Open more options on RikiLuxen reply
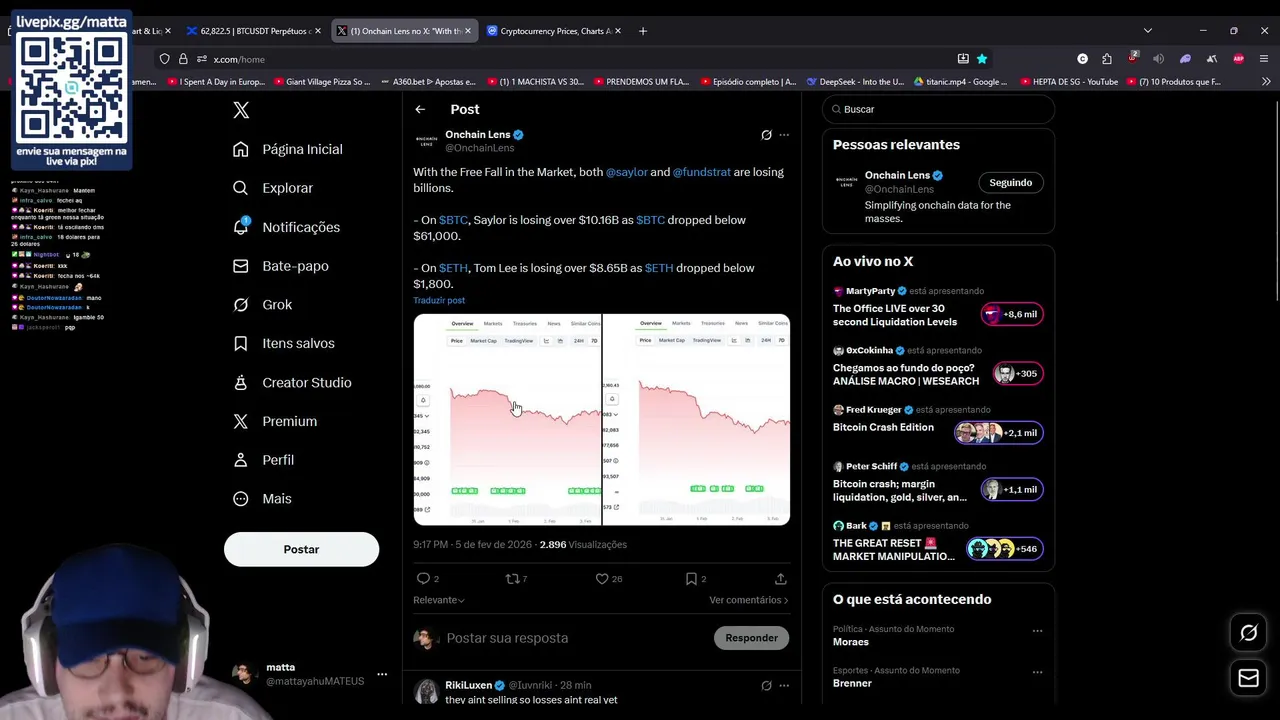The height and width of the screenshot is (720, 1280). click(784, 686)
